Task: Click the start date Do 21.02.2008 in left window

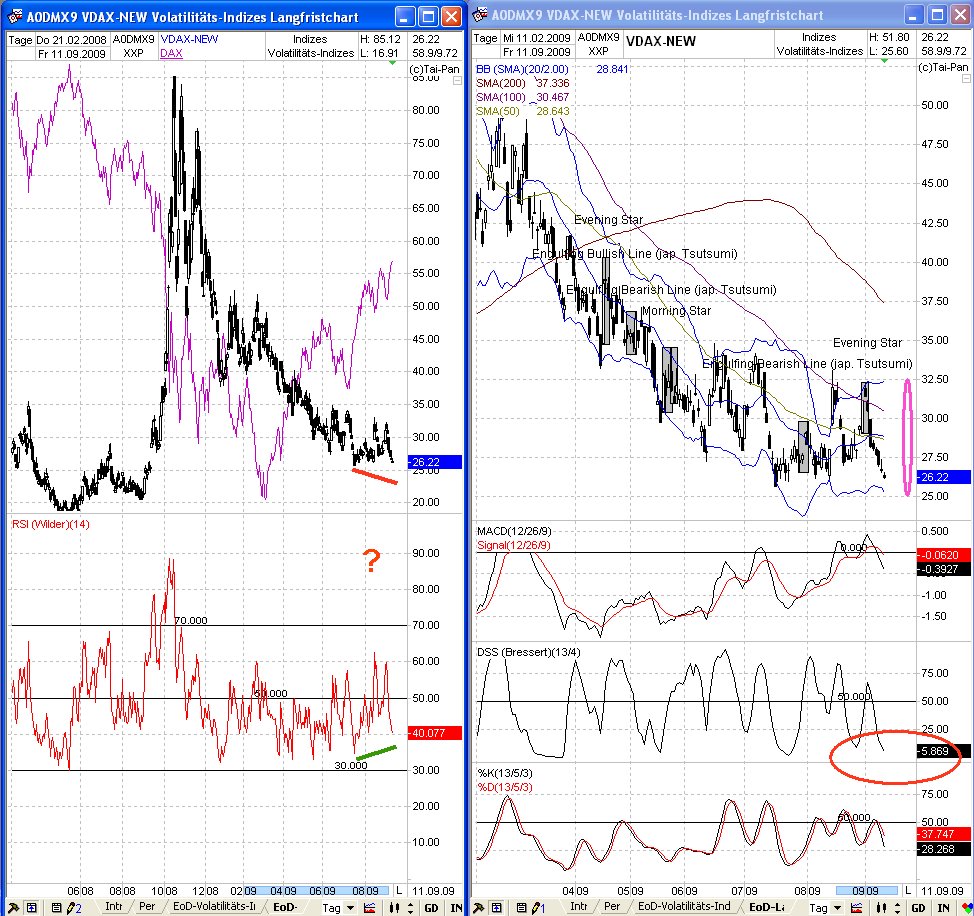Action: pos(71,40)
